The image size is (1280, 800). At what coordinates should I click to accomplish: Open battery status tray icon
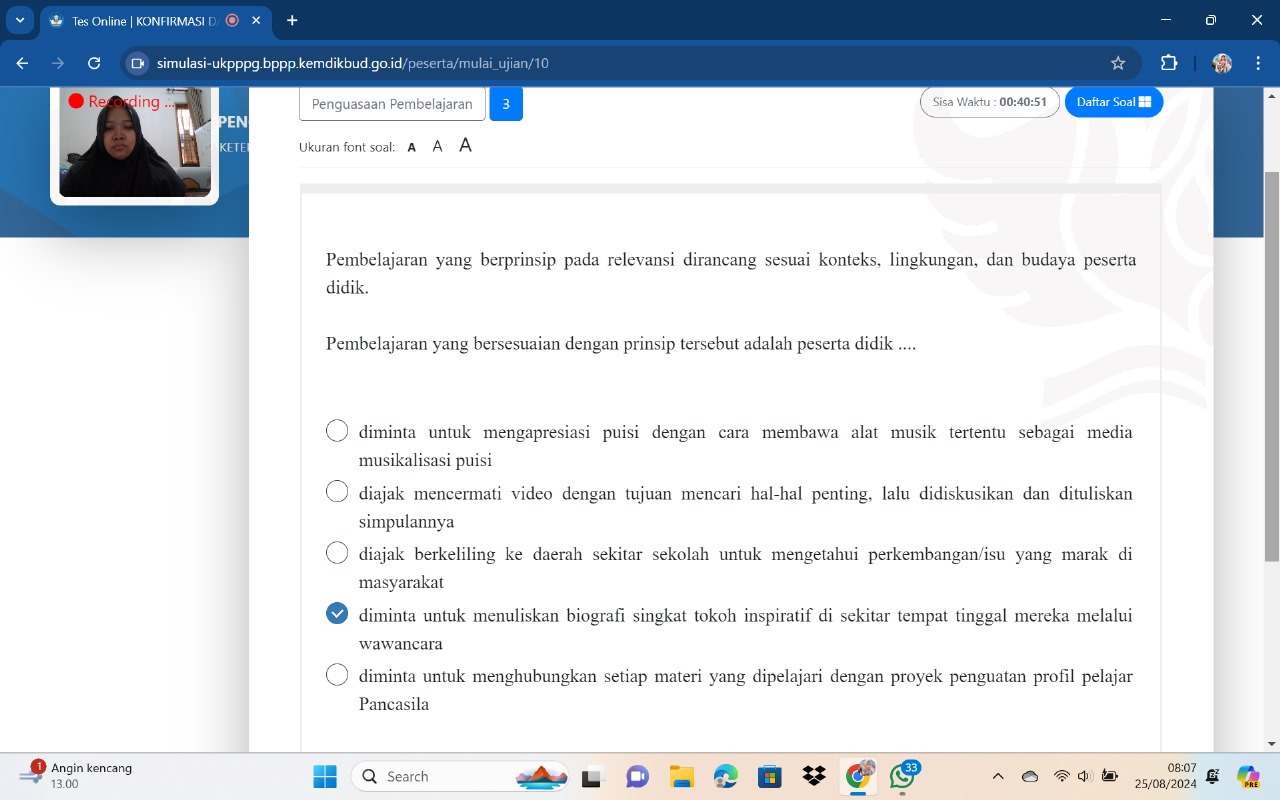pyautogui.click(x=1110, y=776)
